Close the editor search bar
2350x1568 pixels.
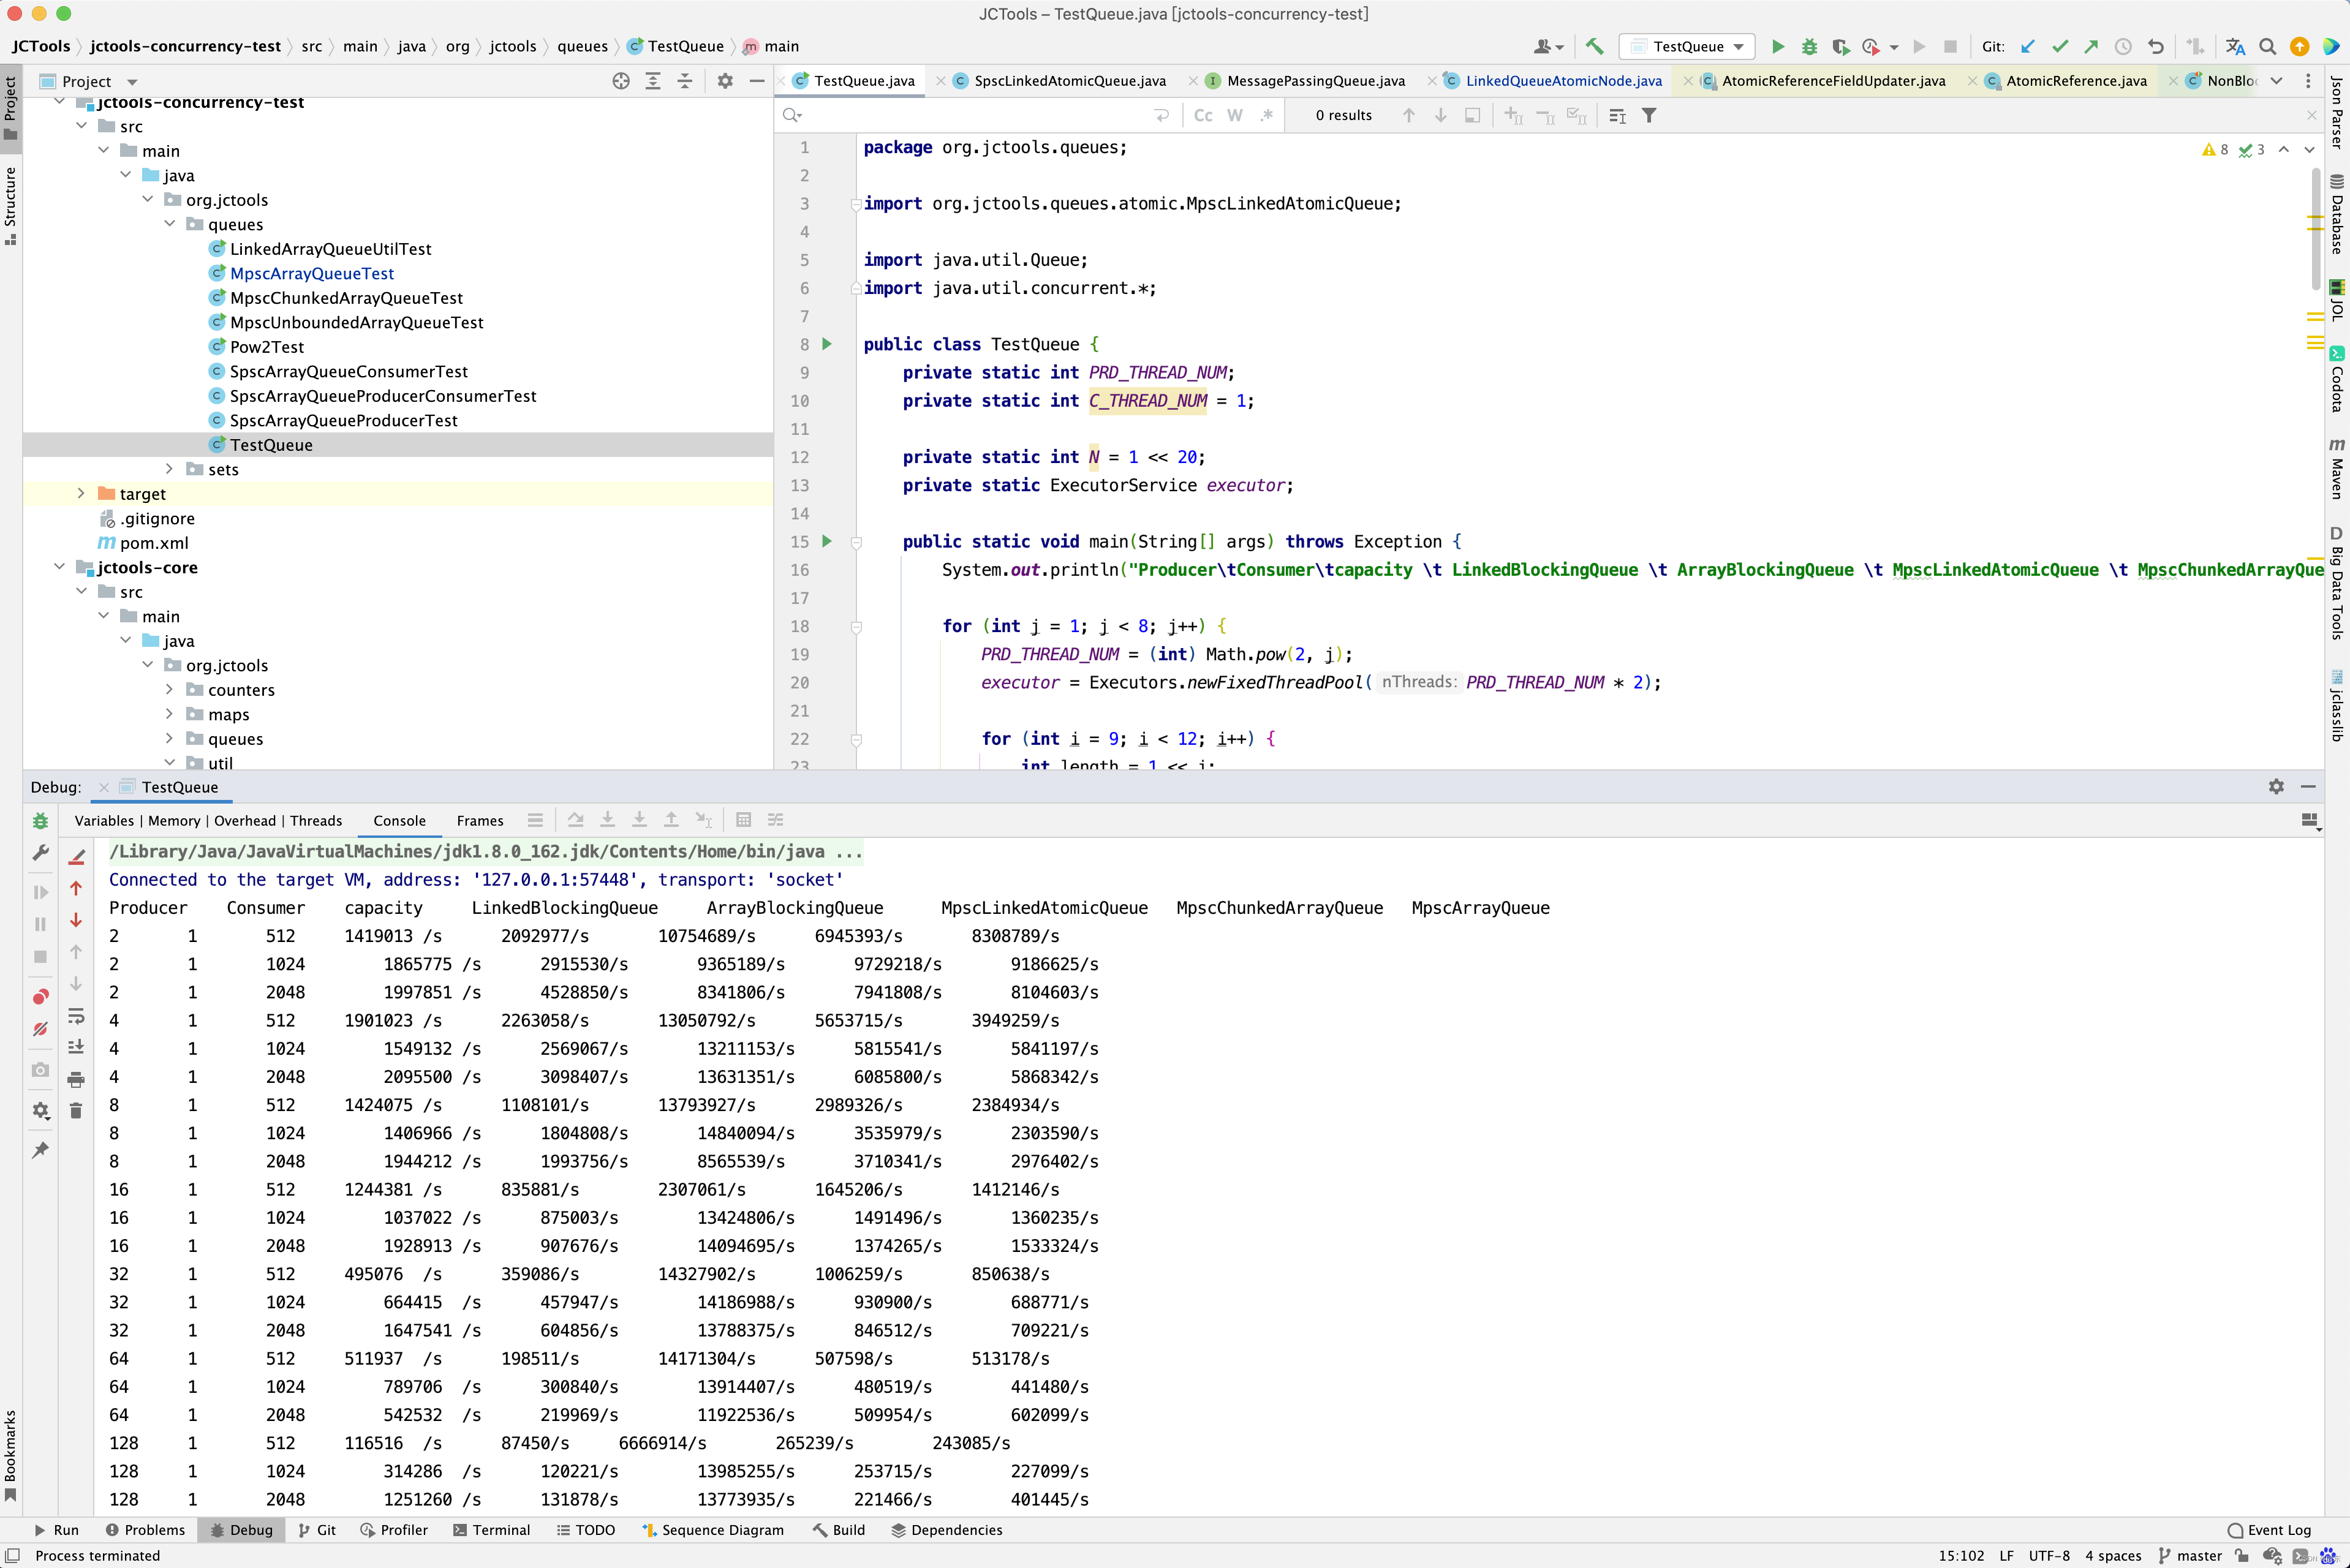[x=2311, y=115]
